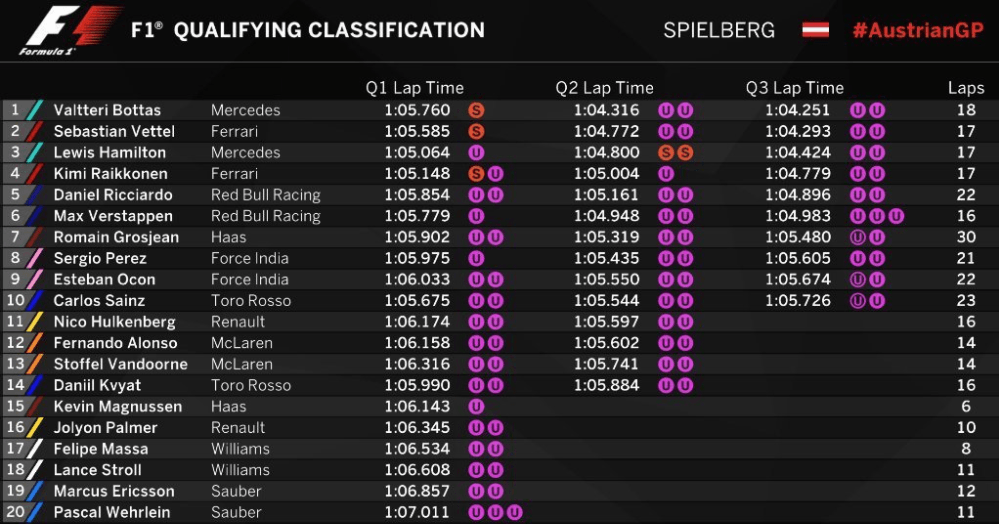Click the Red Bull Racing label for Ricciardo
The width and height of the screenshot is (999, 524).
pos(266,195)
